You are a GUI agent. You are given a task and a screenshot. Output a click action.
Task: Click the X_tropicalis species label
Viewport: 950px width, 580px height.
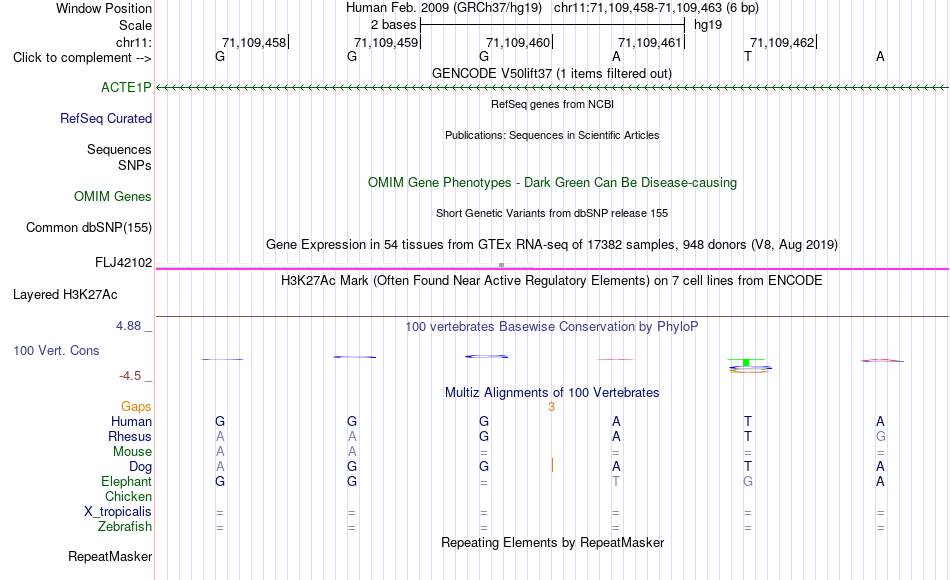click(x=118, y=512)
